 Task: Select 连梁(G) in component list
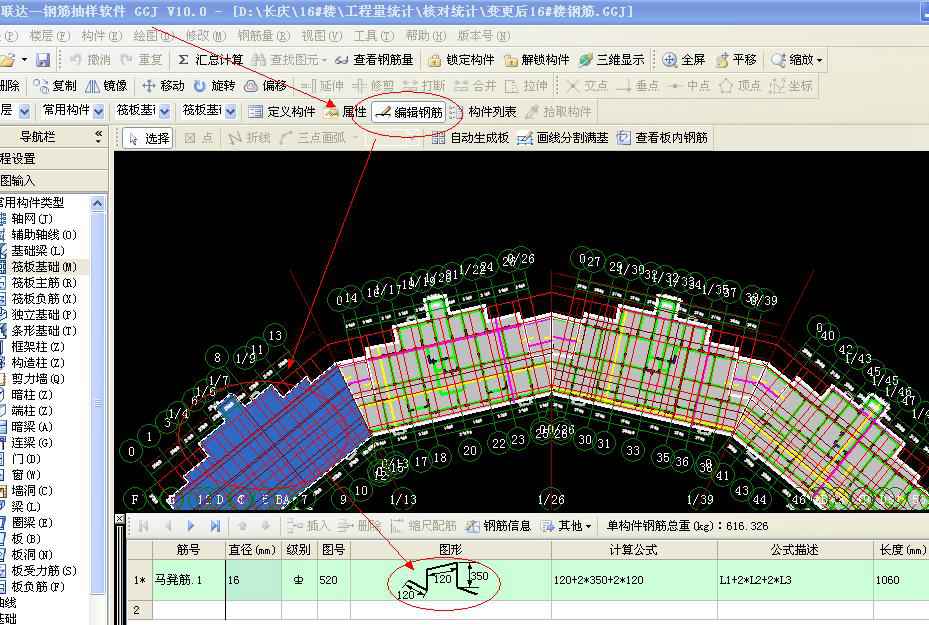pos(32,443)
